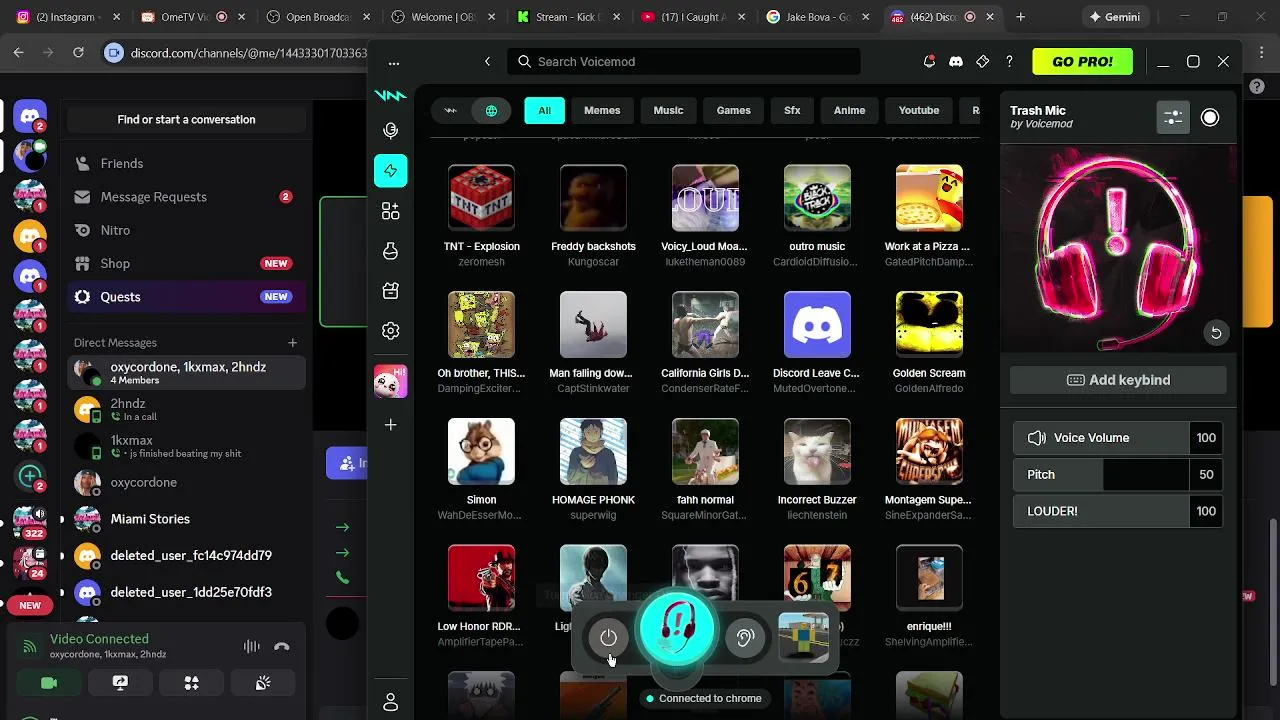Viewport: 1280px width, 720px height.
Task: Switch to my sounds waveform view toggle
Action: [451, 111]
